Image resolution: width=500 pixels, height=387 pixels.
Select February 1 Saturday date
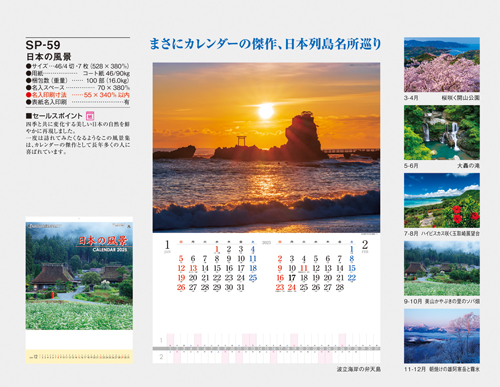point(352,249)
